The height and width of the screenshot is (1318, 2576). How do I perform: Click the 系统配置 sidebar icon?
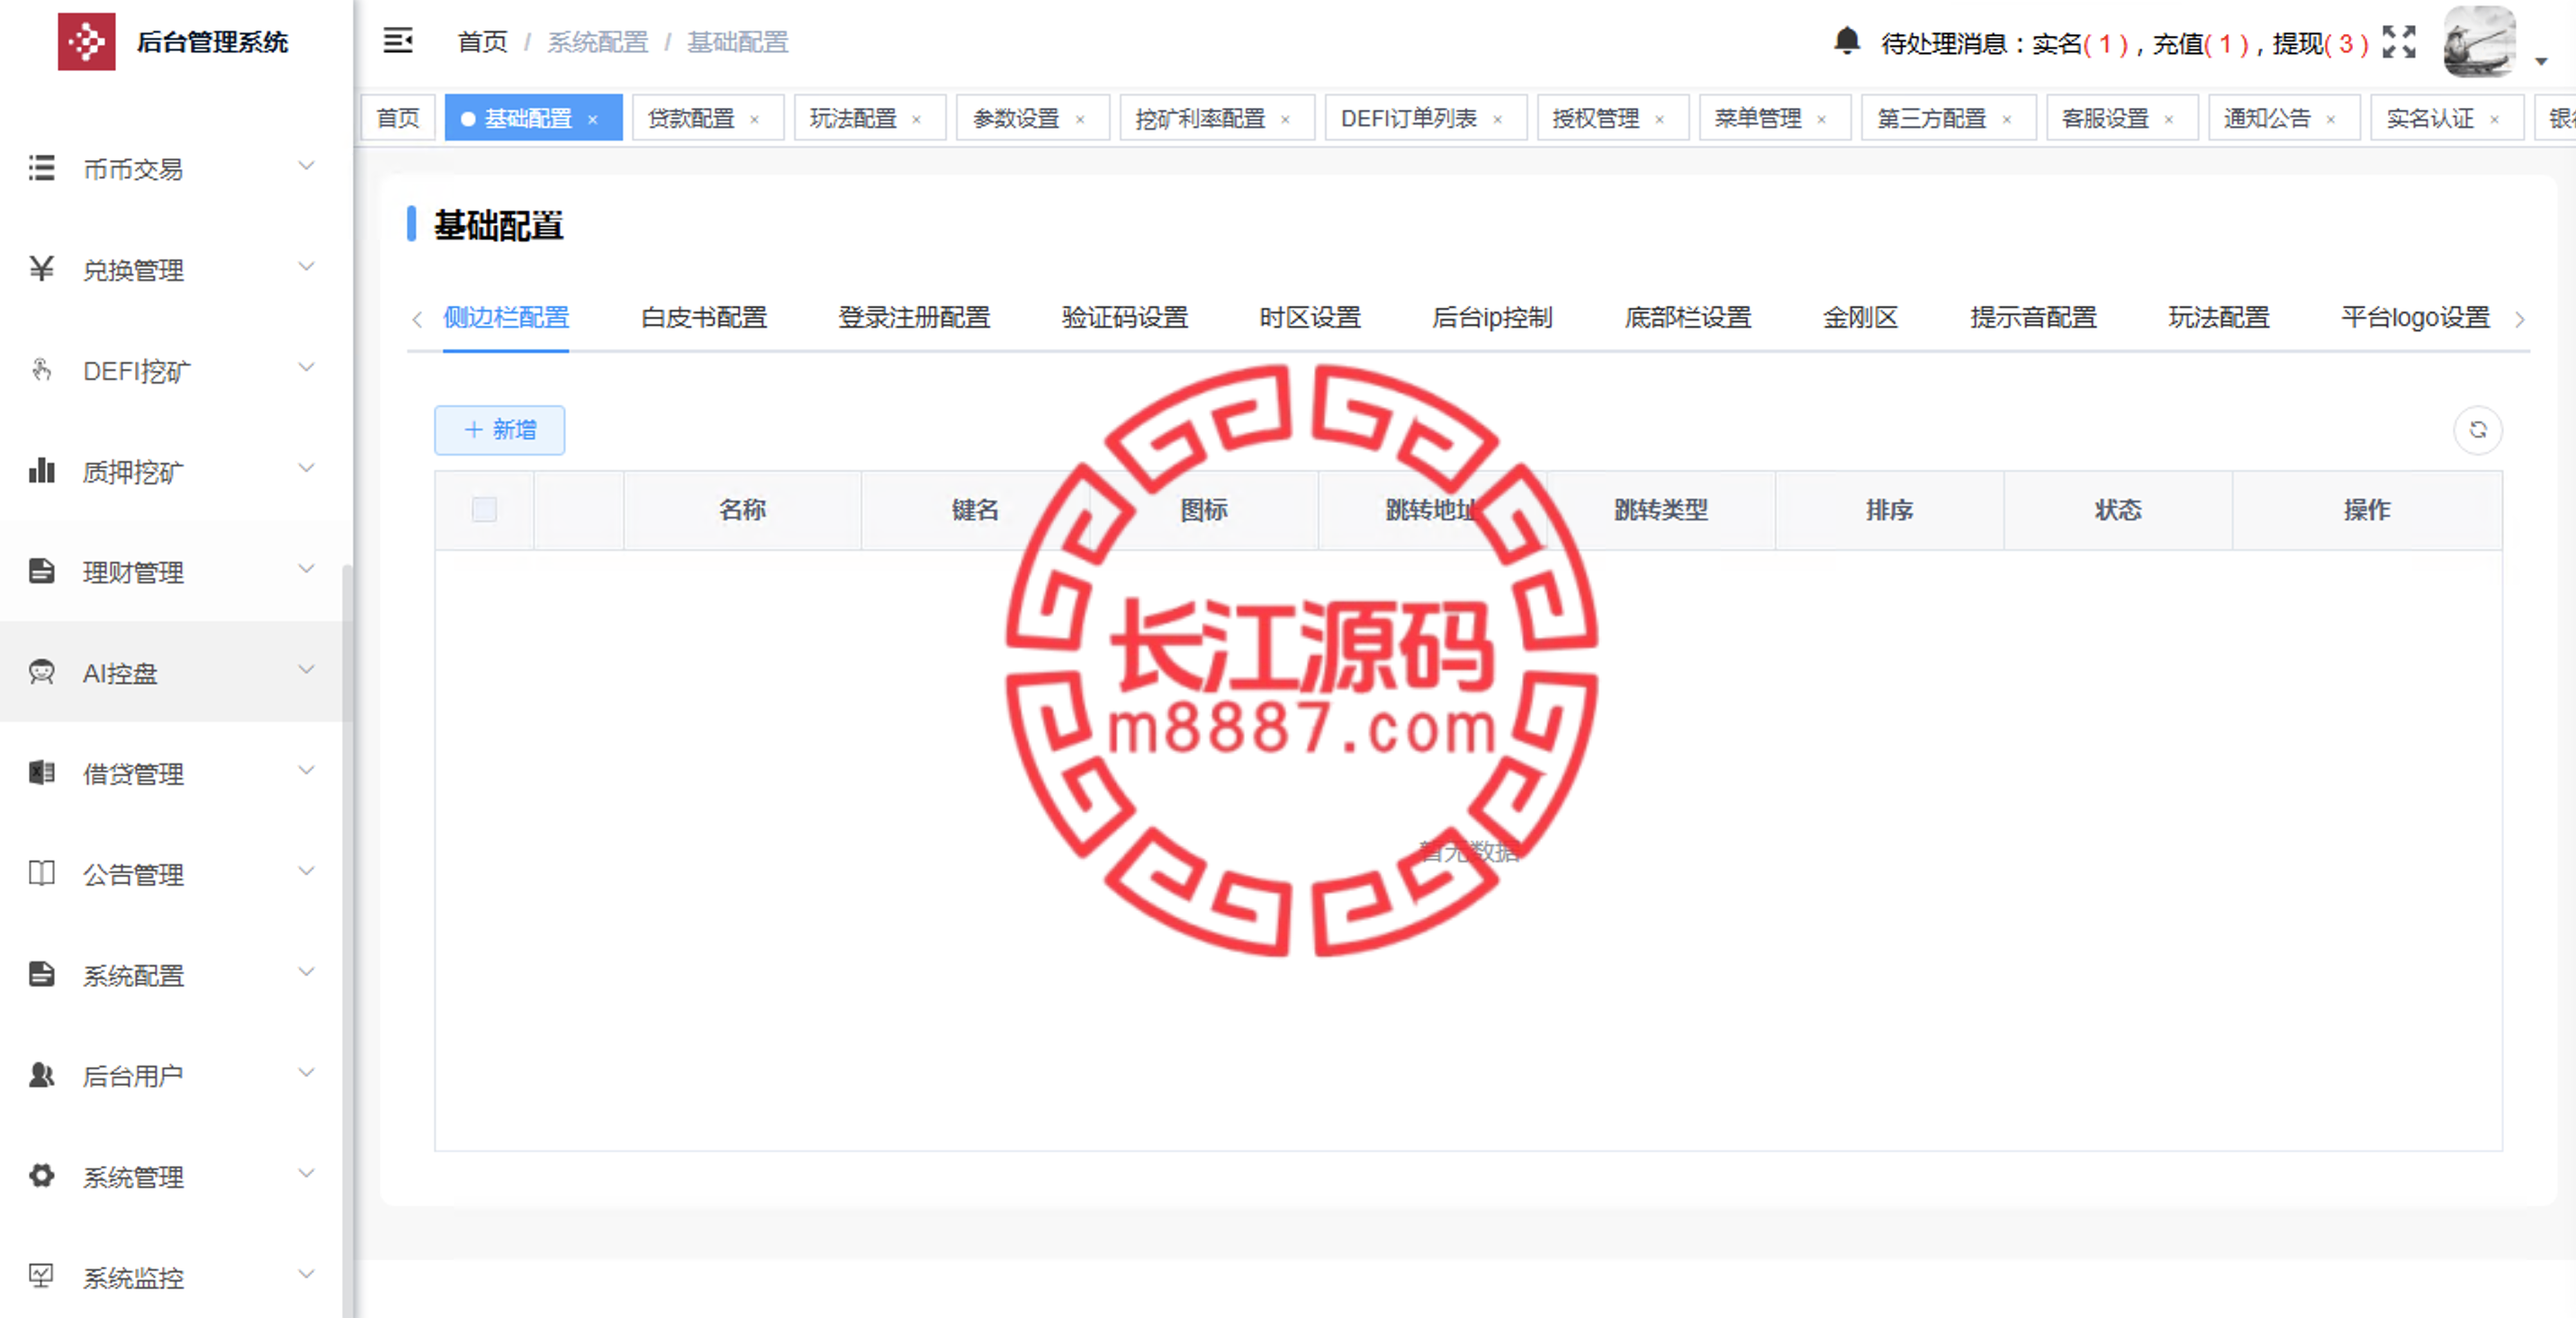pyautogui.click(x=41, y=974)
